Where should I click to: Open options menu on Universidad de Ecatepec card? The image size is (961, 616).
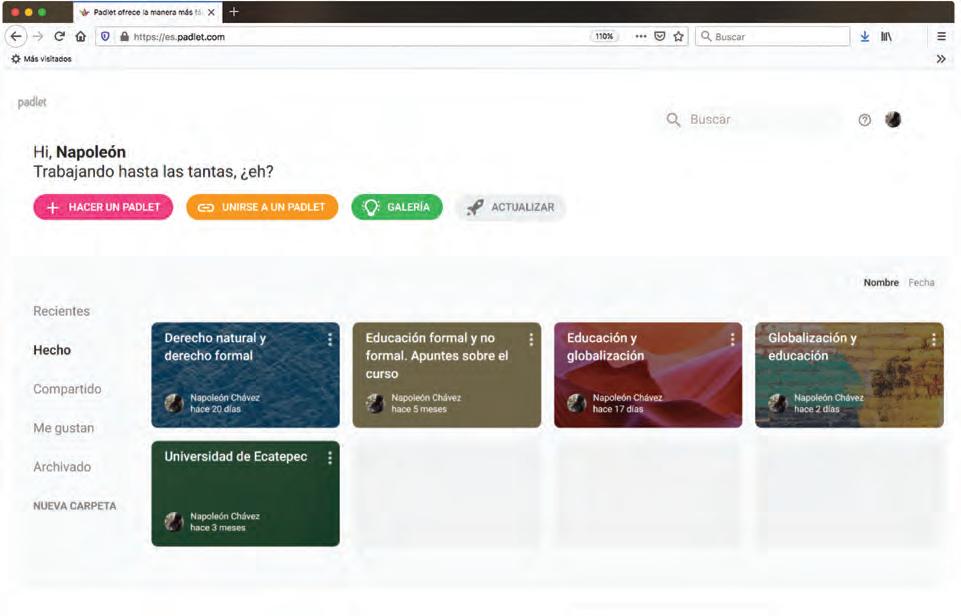pos(330,458)
